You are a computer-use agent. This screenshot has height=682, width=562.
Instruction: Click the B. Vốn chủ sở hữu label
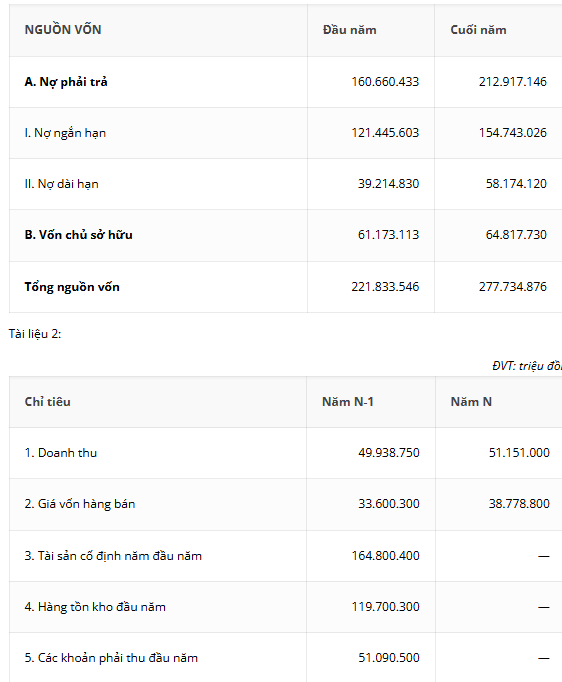[78, 235]
